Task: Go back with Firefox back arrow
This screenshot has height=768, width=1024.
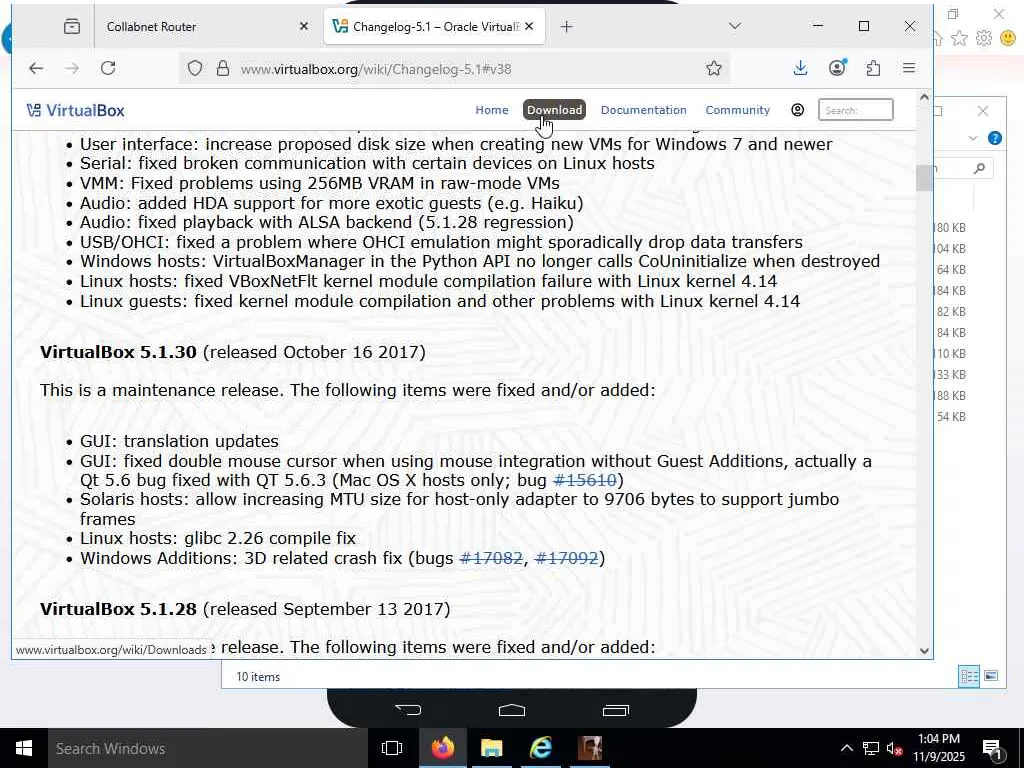Action: click(x=36, y=68)
